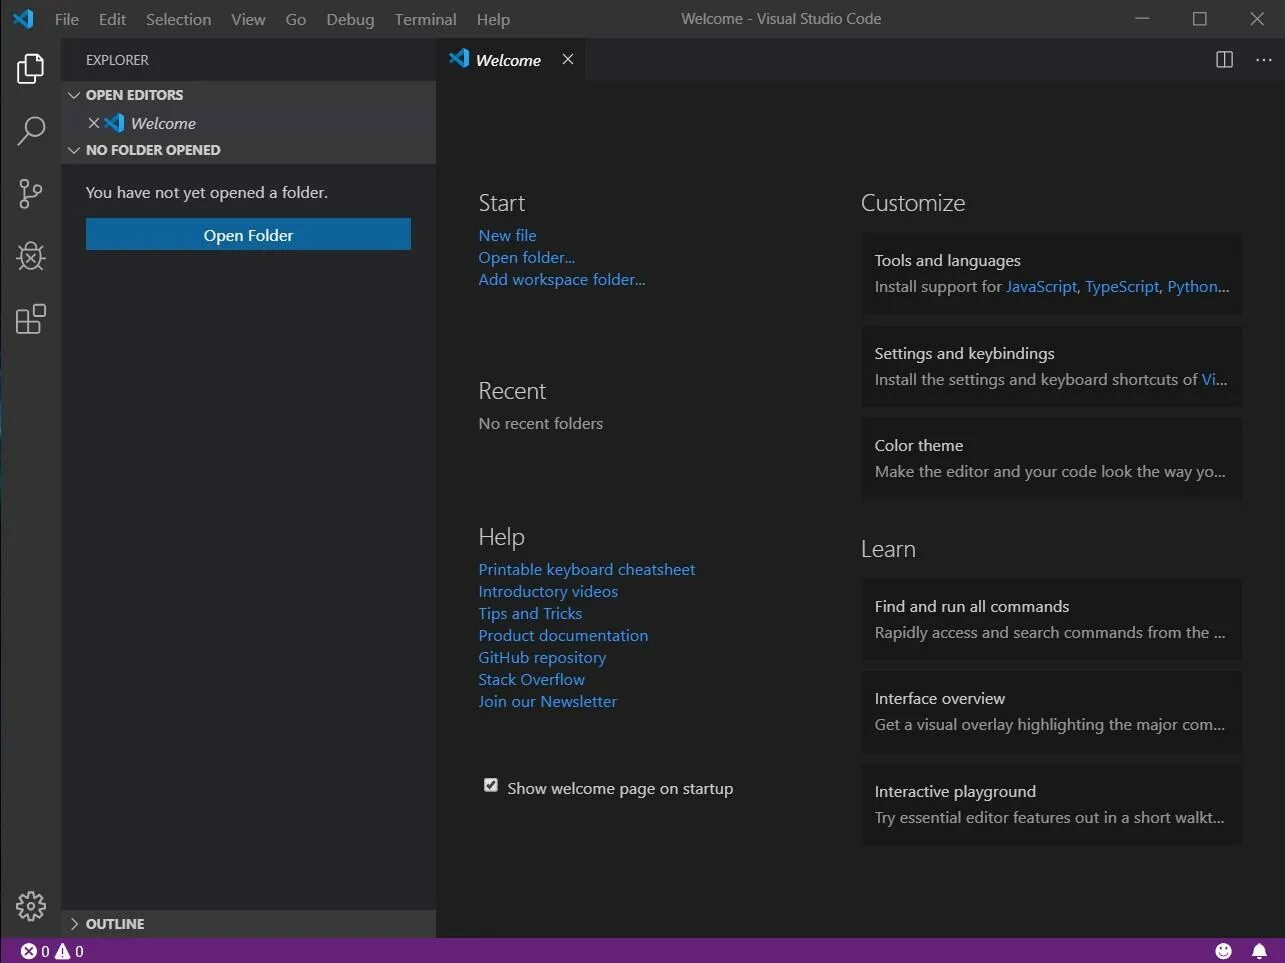Click the blue Open Folder button

tap(248, 235)
